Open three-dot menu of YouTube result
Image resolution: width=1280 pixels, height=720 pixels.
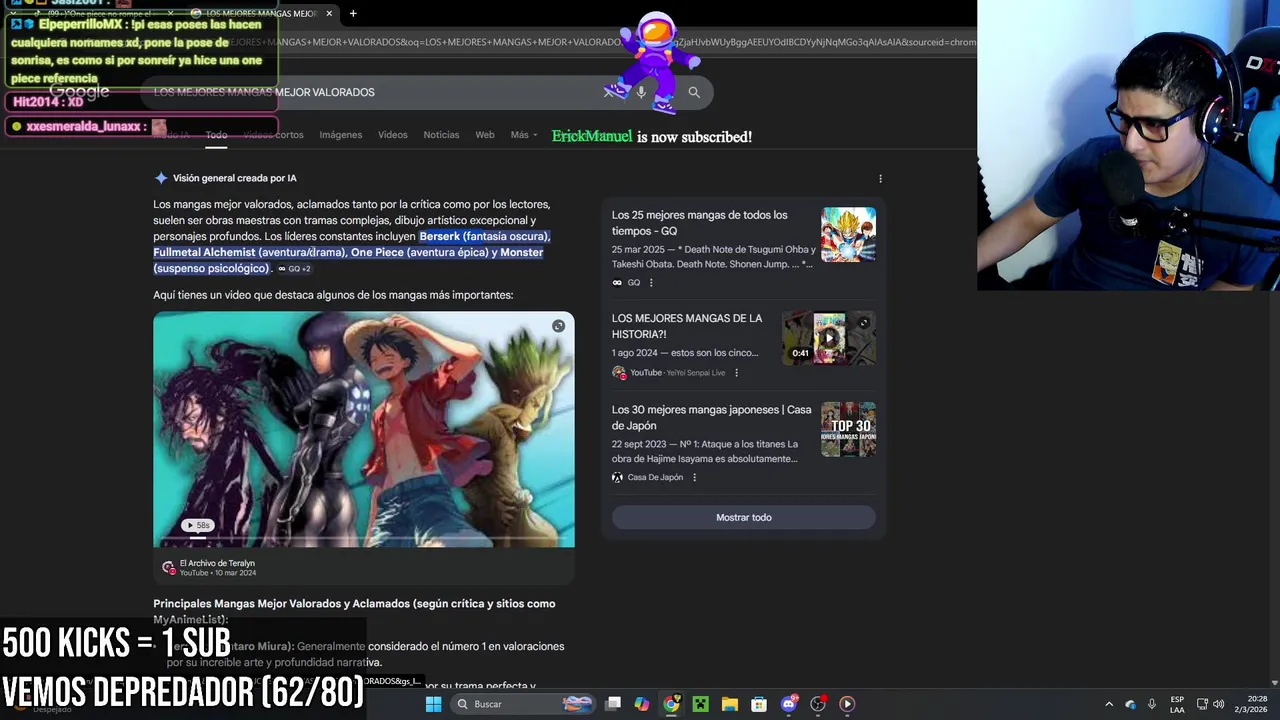pos(736,373)
